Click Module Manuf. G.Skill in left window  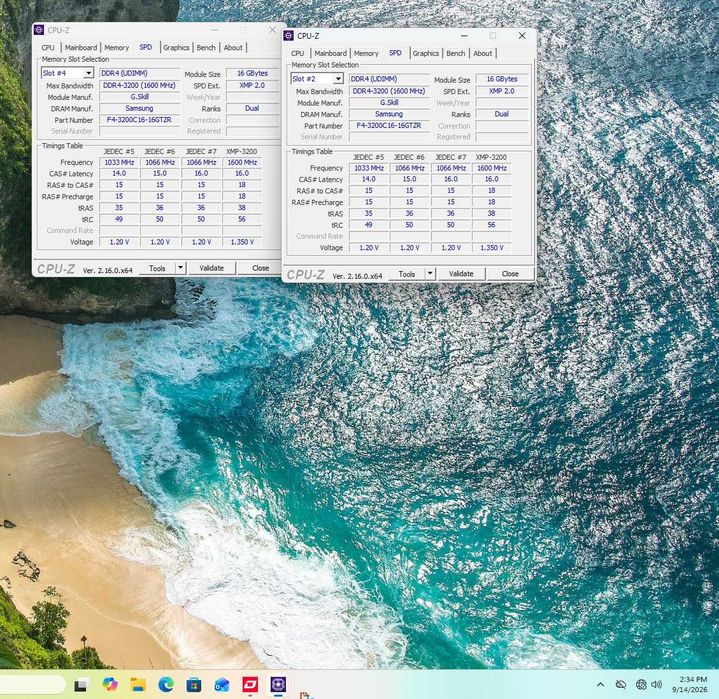pyautogui.click(x=139, y=97)
